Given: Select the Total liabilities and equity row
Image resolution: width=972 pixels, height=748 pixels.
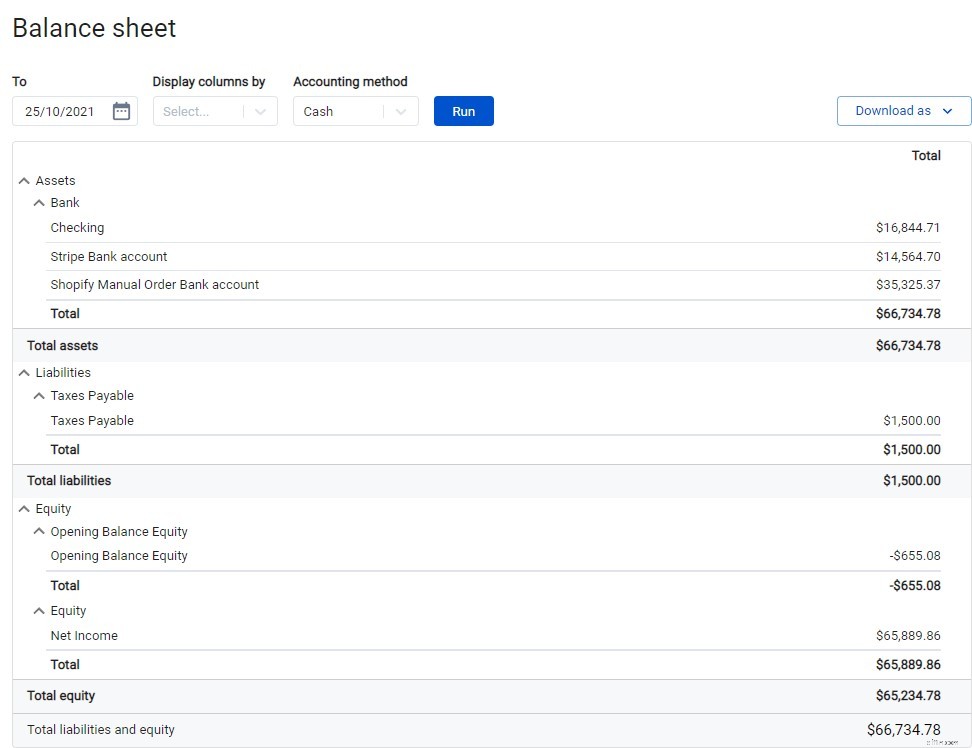Looking at the screenshot, I should pyautogui.click(x=100, y=729).
